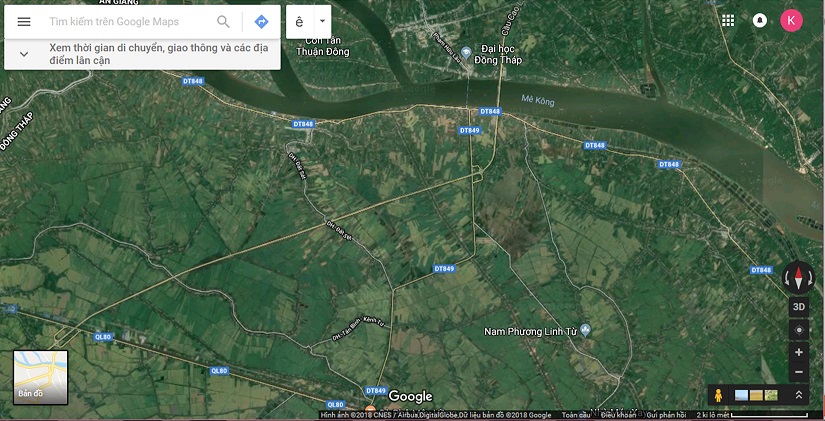Open the K account avatar
The width and height of the screenshot is (825, 421).
click(x=791, y=21)
